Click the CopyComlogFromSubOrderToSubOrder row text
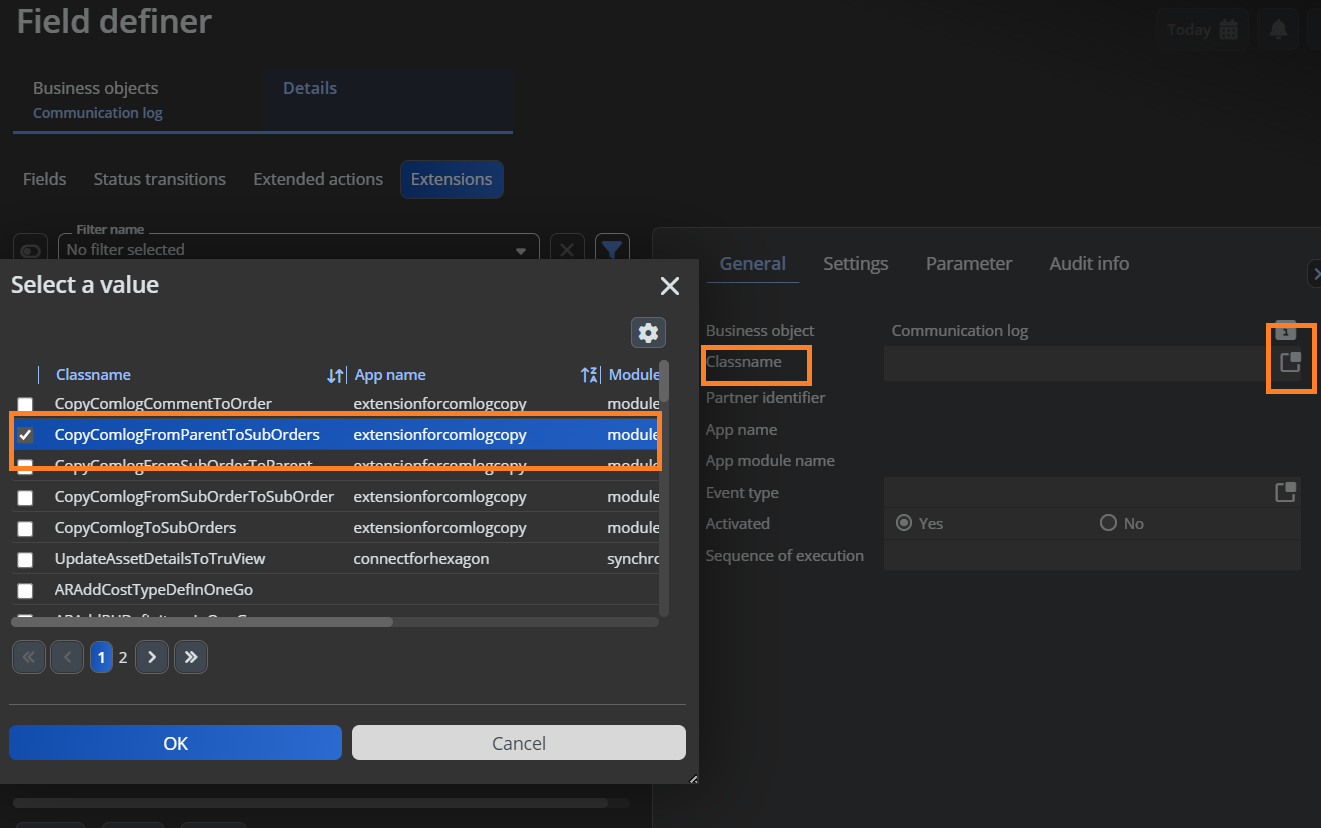 coord(194,497)
